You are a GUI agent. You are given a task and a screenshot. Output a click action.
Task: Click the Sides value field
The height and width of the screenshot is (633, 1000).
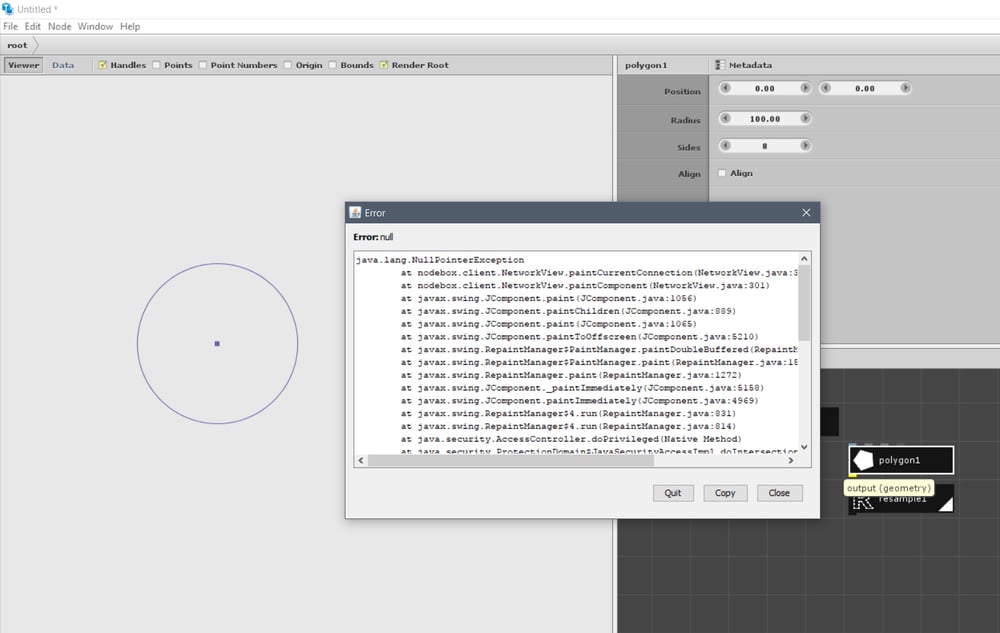765,146
